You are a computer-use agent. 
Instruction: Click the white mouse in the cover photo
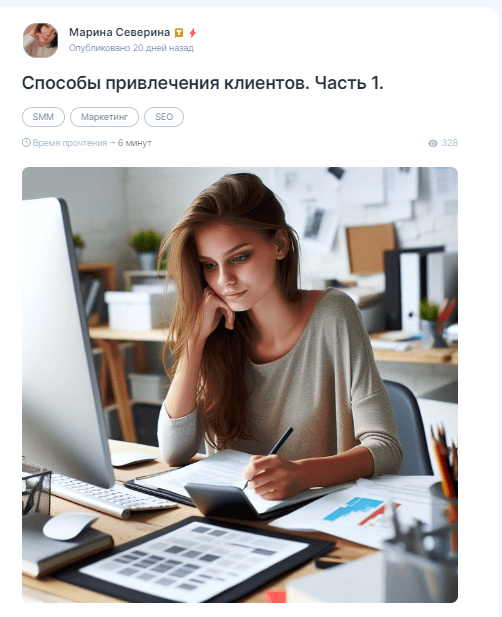tap(70, 526)
